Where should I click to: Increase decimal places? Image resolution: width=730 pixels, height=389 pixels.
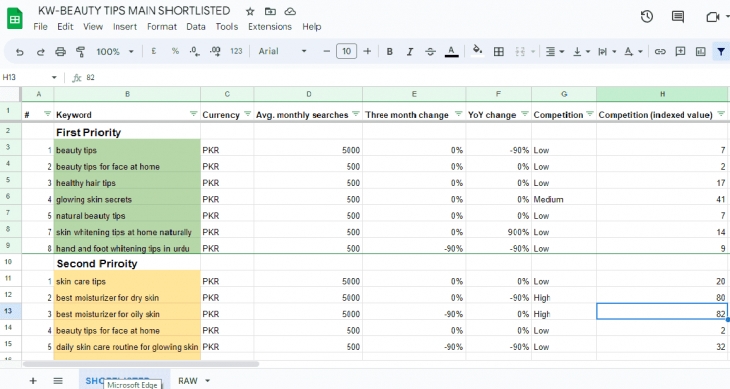click(x=215, y=51)
